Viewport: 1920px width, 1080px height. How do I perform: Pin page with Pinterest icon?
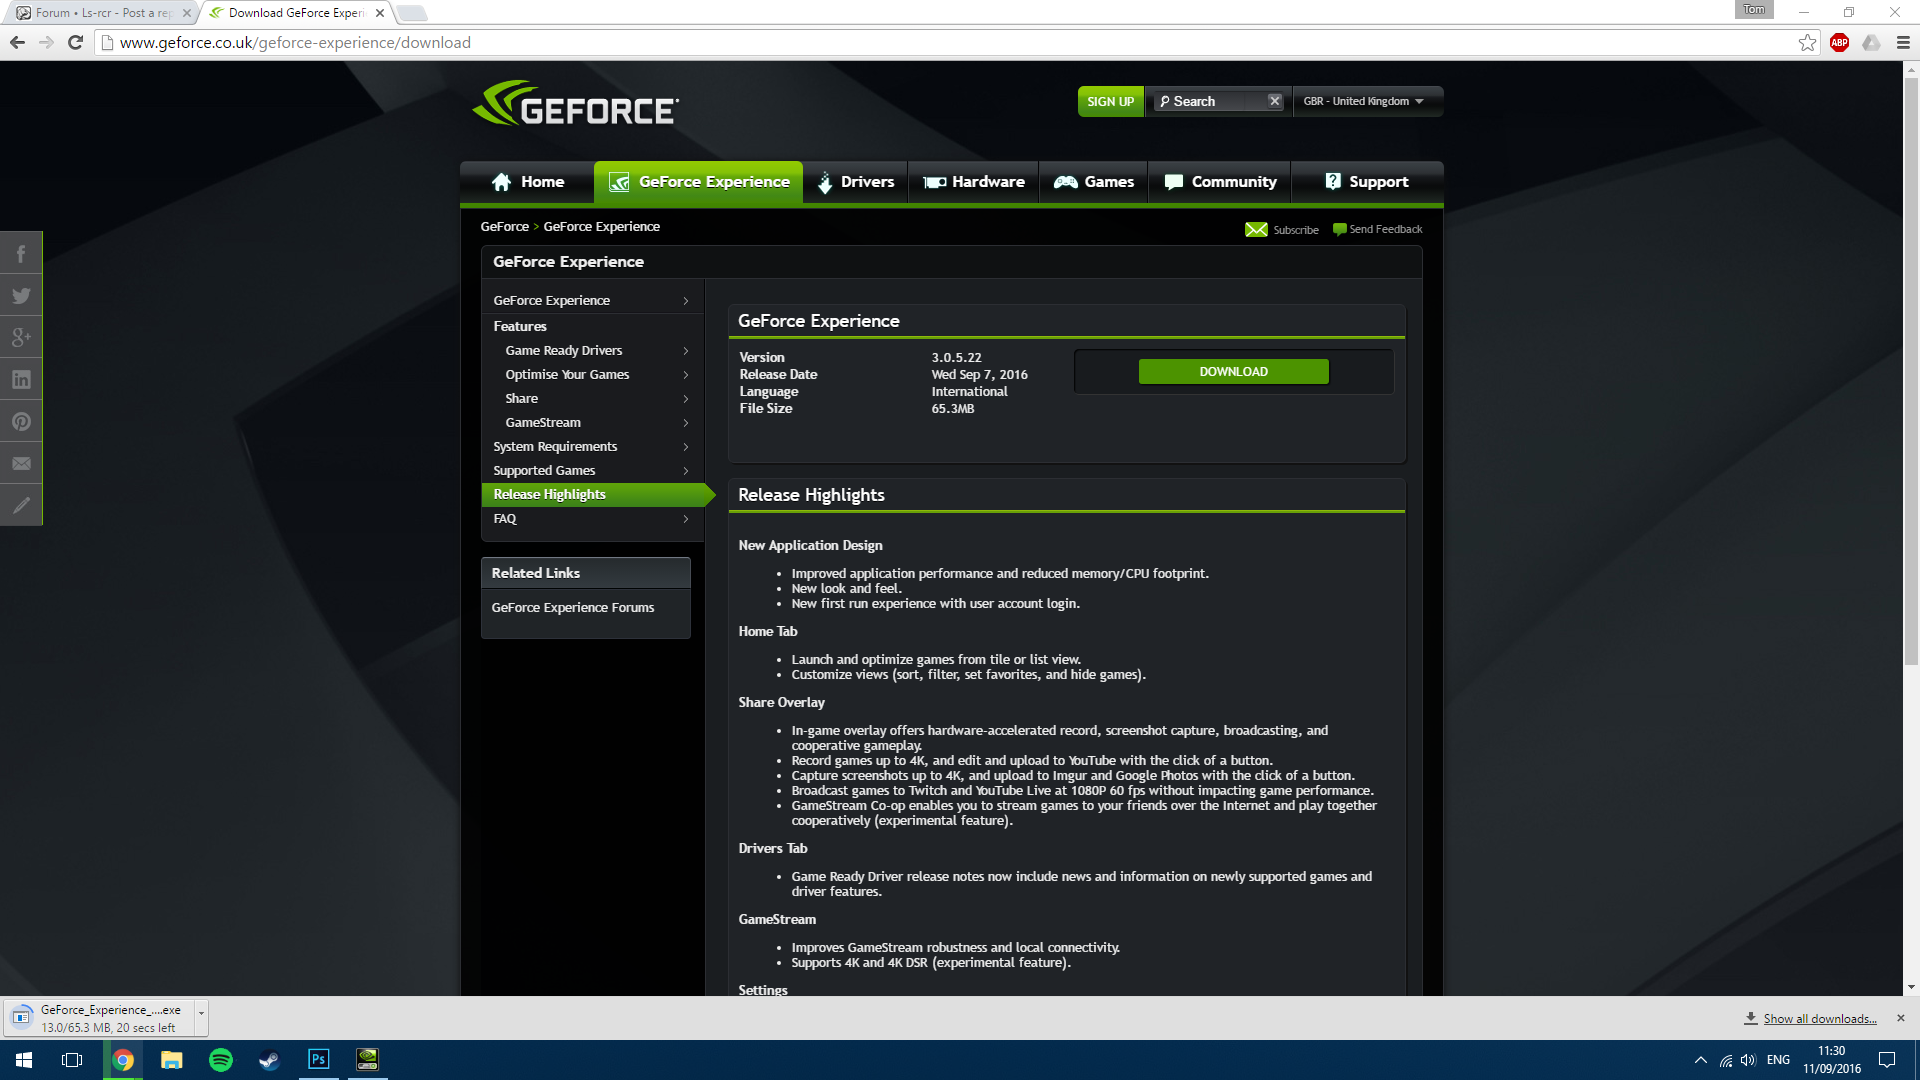pyautogui.click(x=21, y=422)
